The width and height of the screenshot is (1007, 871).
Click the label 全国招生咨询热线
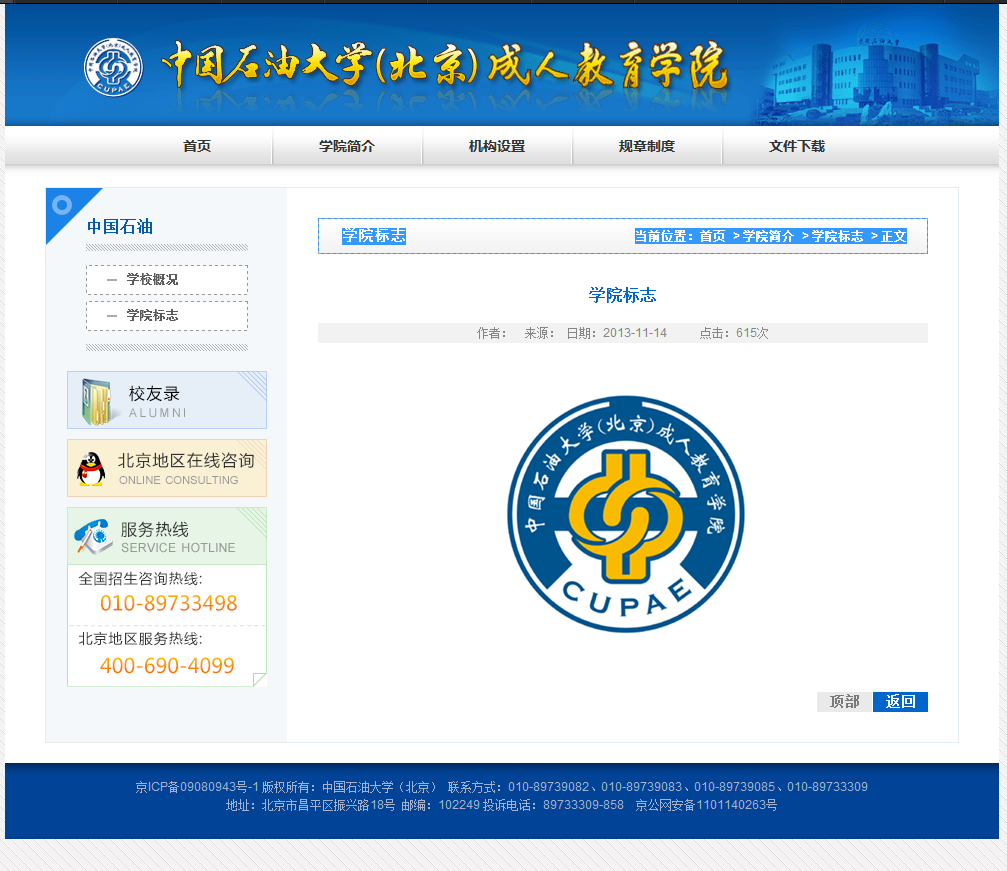(140, 579)
